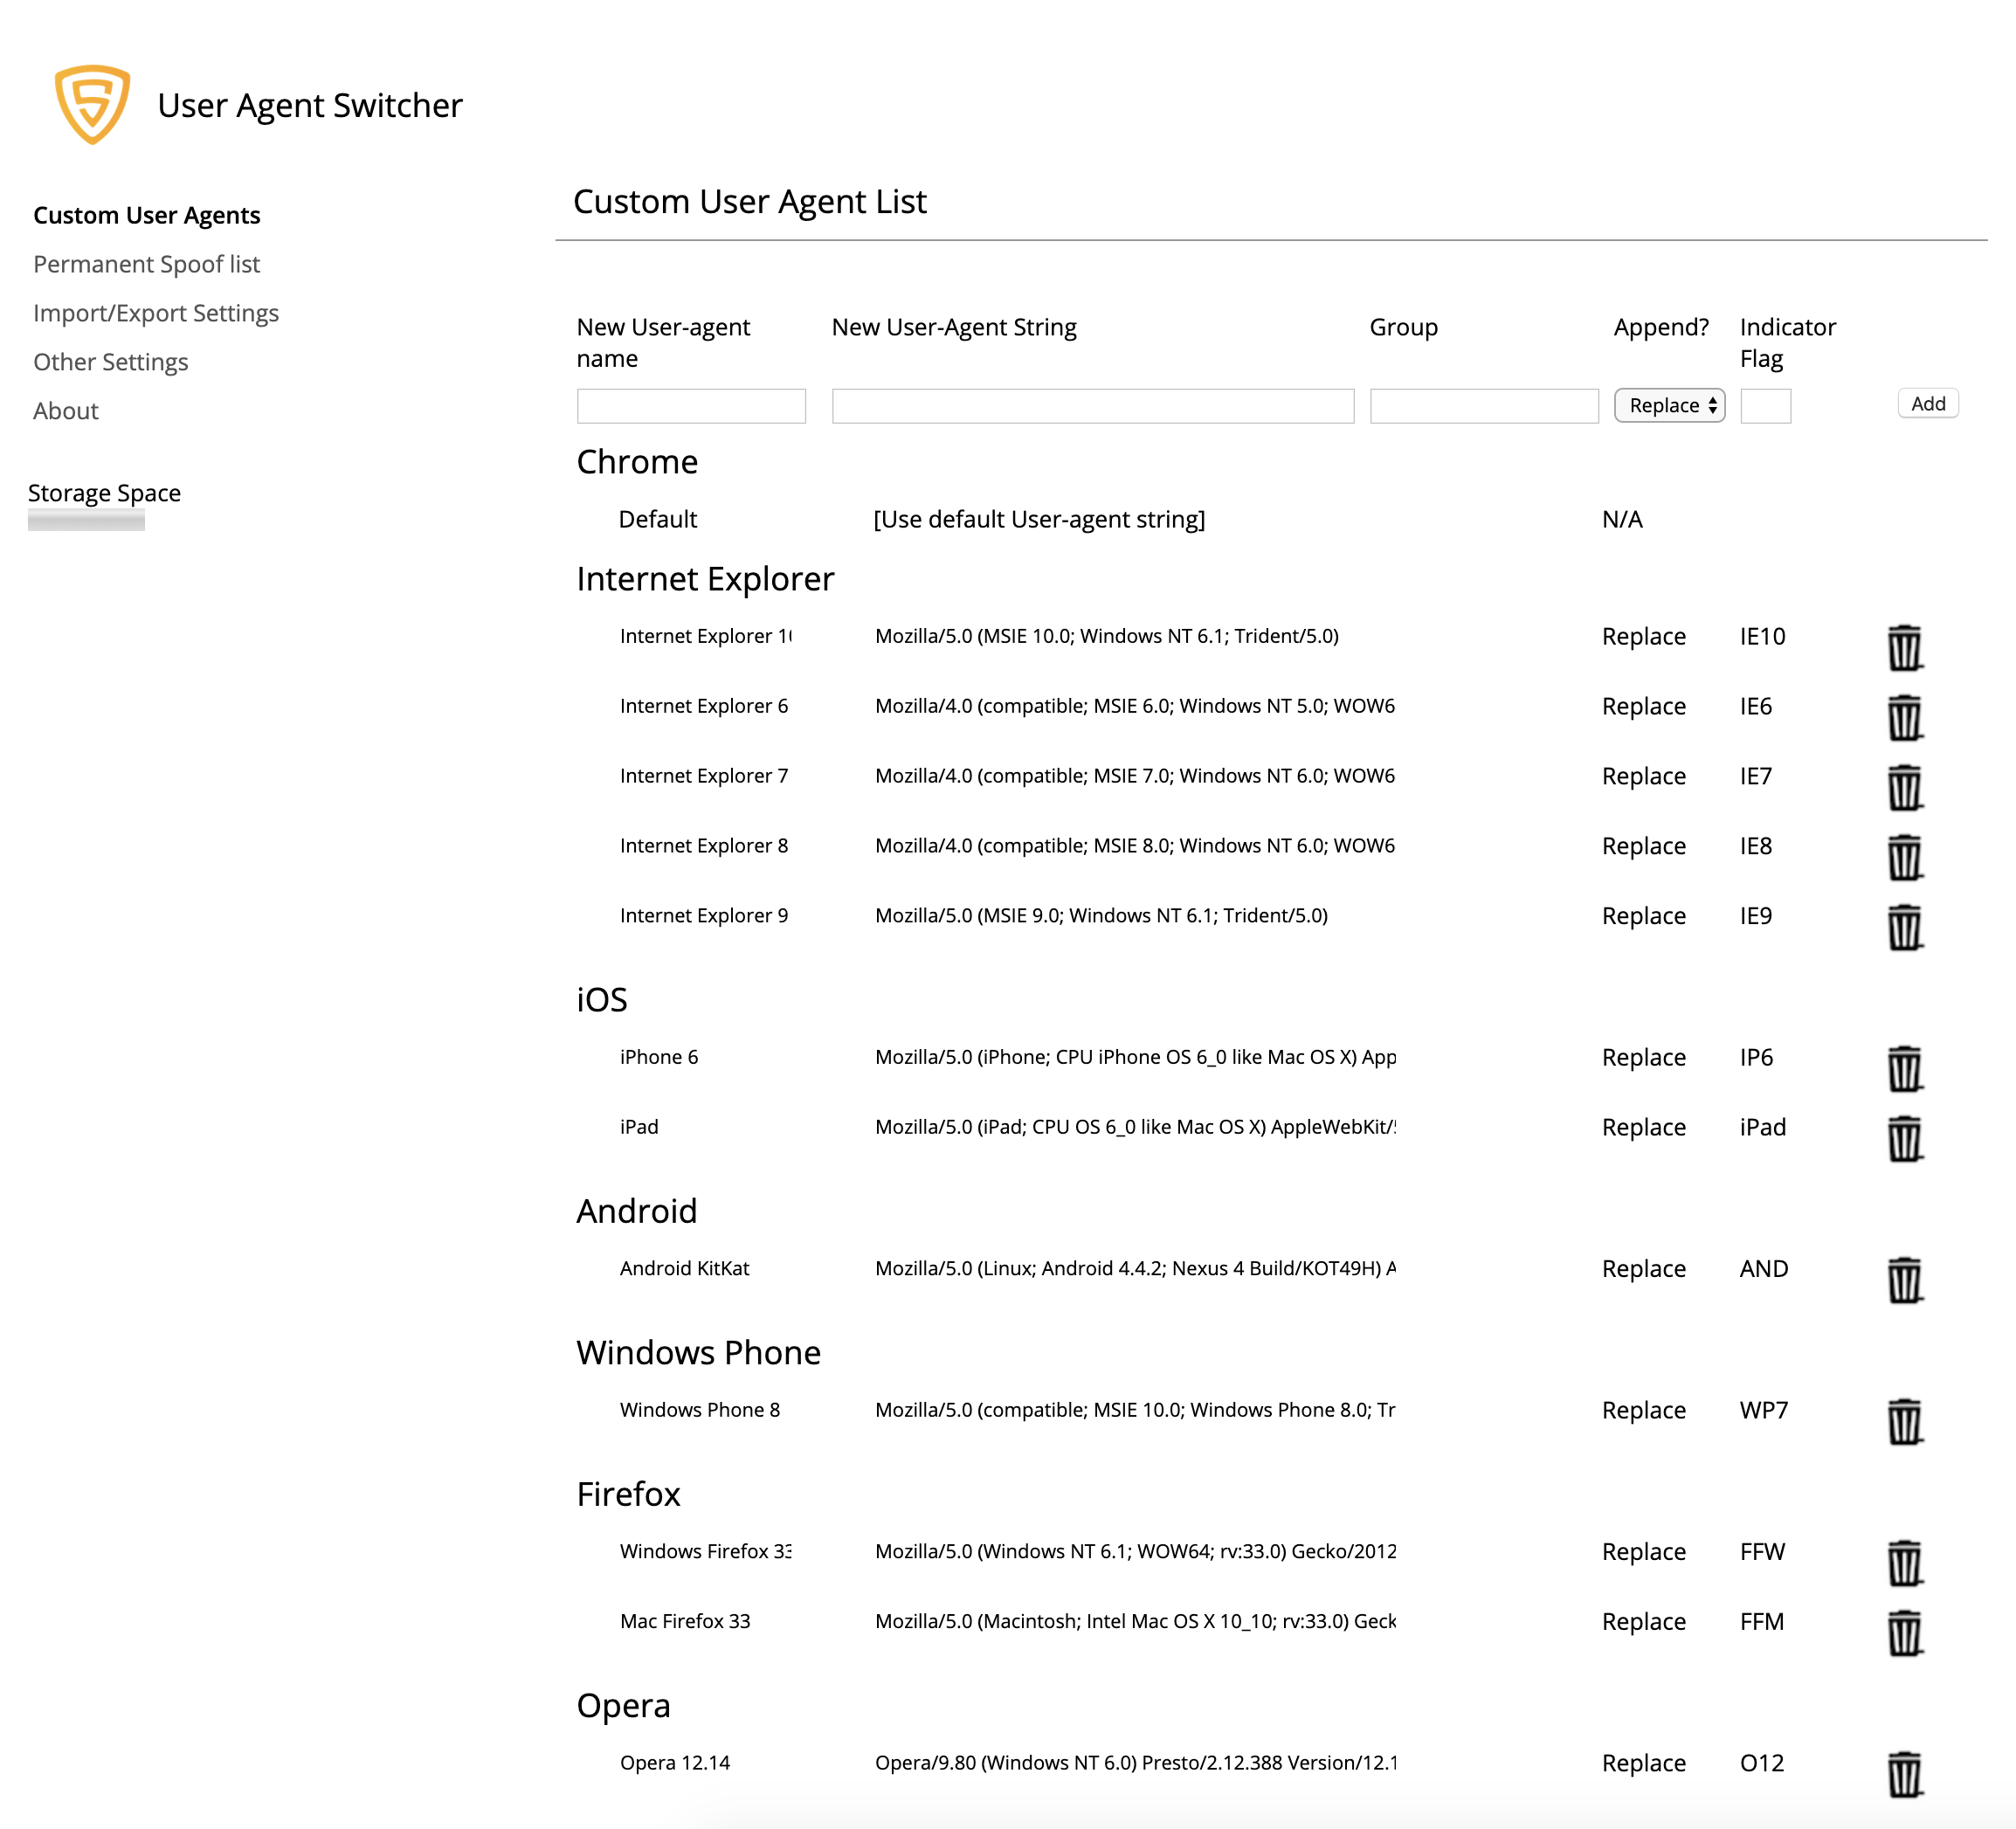Delete the Opera 12.14 entry
The width and height of the screenshot is (2016, 1829).
click(1903, 1773)
